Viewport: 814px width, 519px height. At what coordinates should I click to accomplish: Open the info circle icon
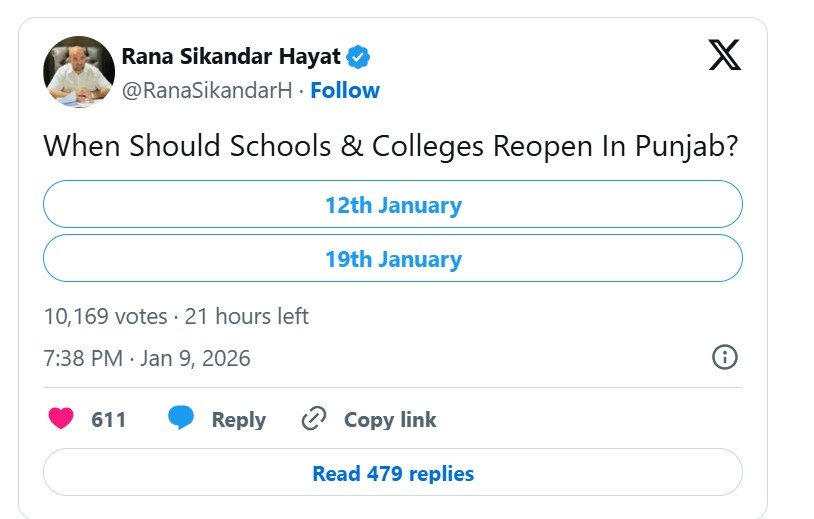coord(724,357)
